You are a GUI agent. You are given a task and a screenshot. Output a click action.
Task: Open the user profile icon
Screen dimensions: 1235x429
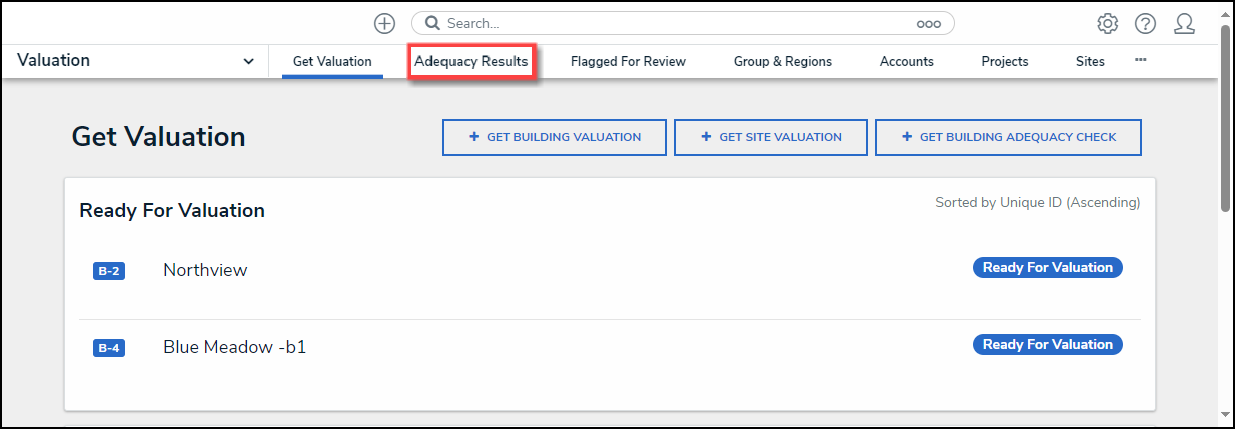coord(1184,23)
